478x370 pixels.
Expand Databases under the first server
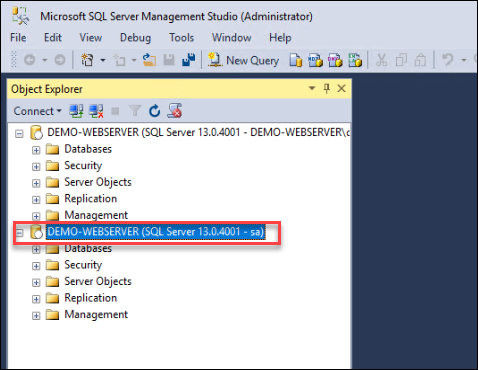[x=36, y=150]
